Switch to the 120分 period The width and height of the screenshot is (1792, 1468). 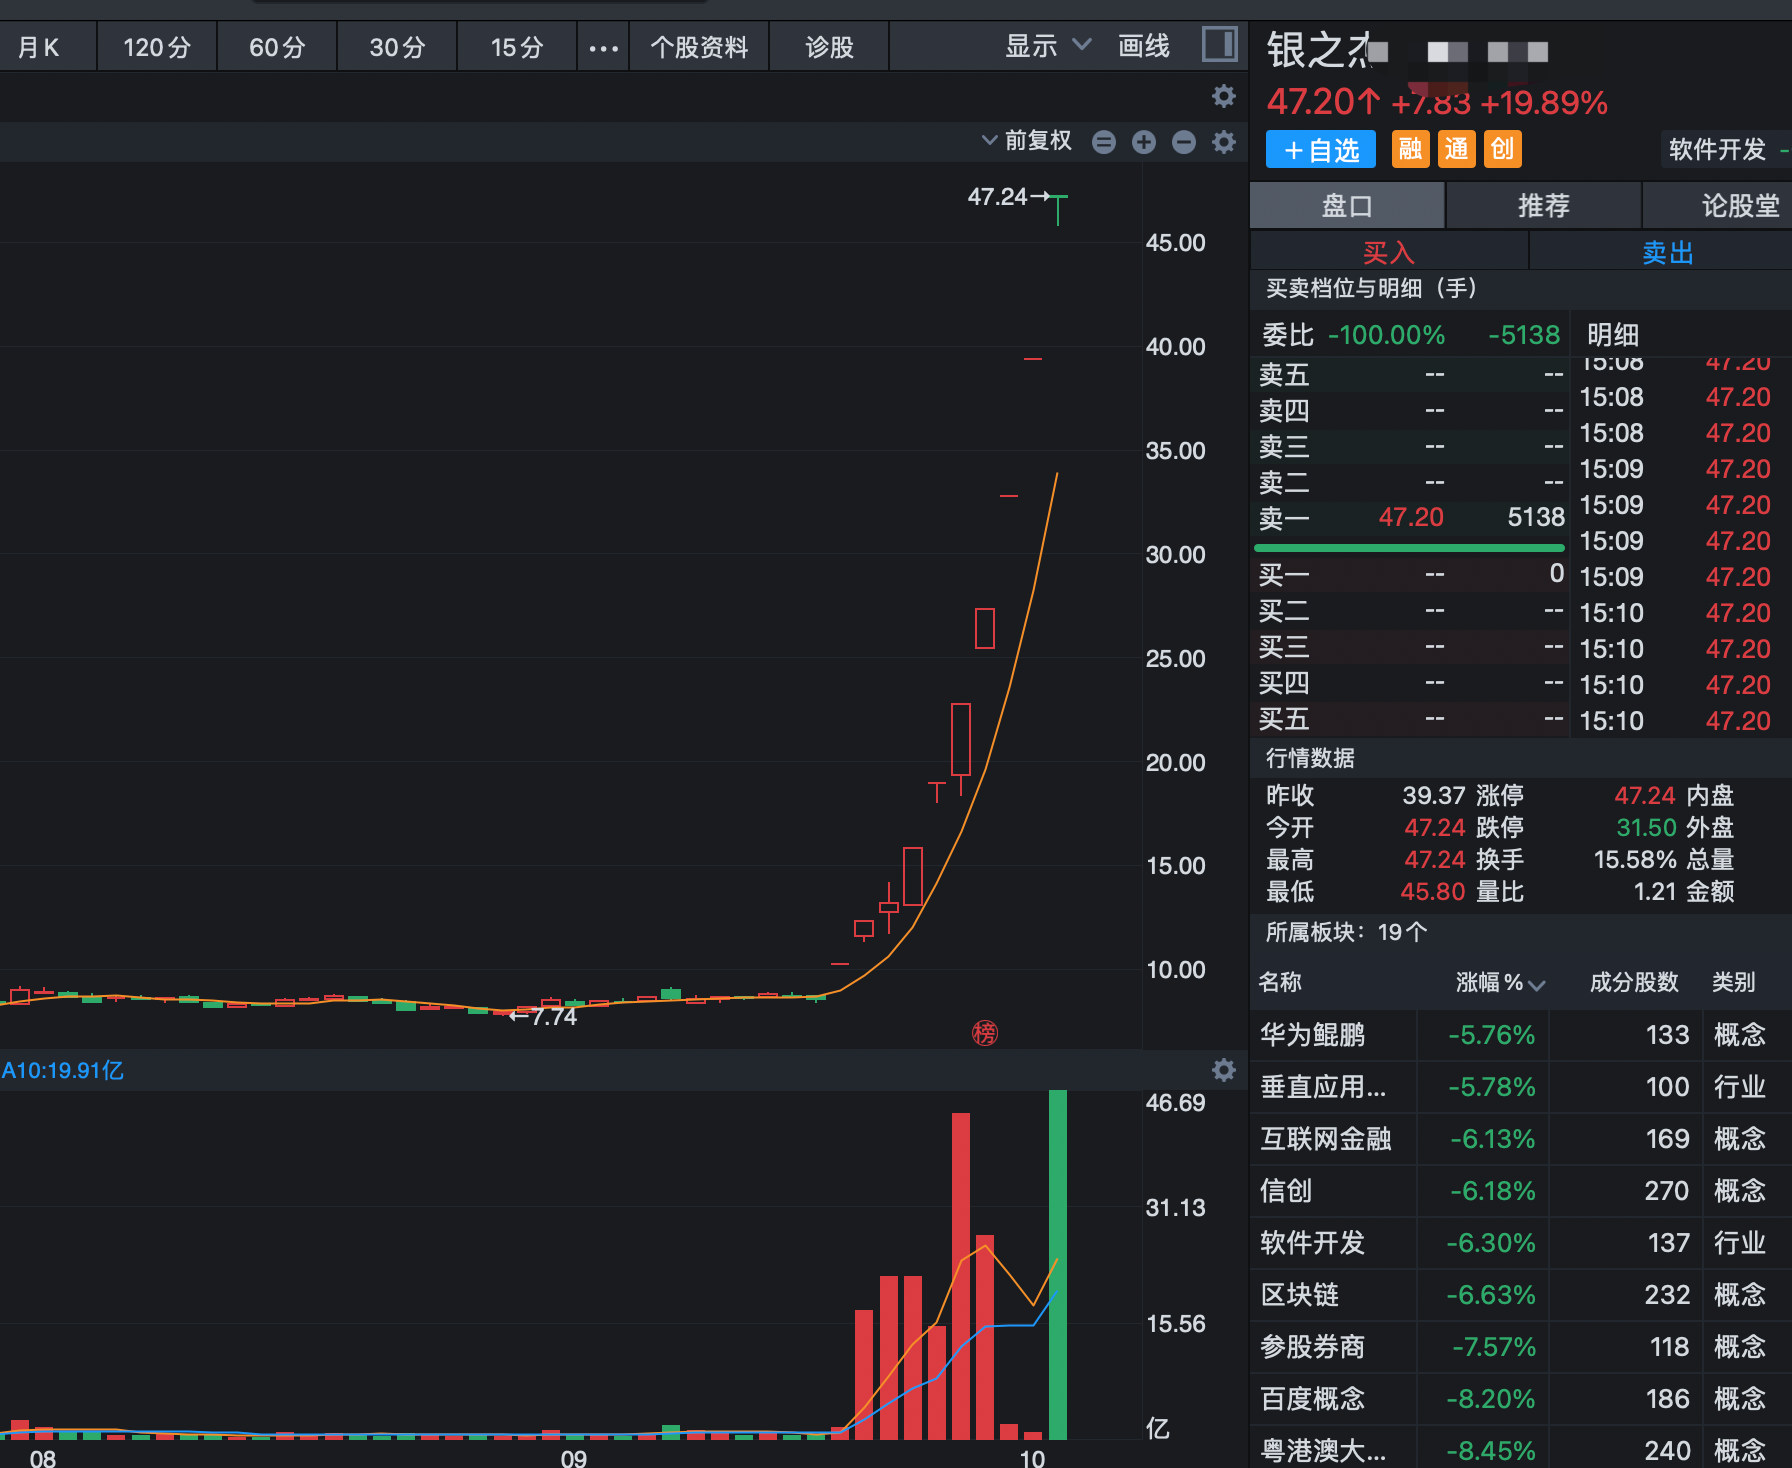coord(157,47)
